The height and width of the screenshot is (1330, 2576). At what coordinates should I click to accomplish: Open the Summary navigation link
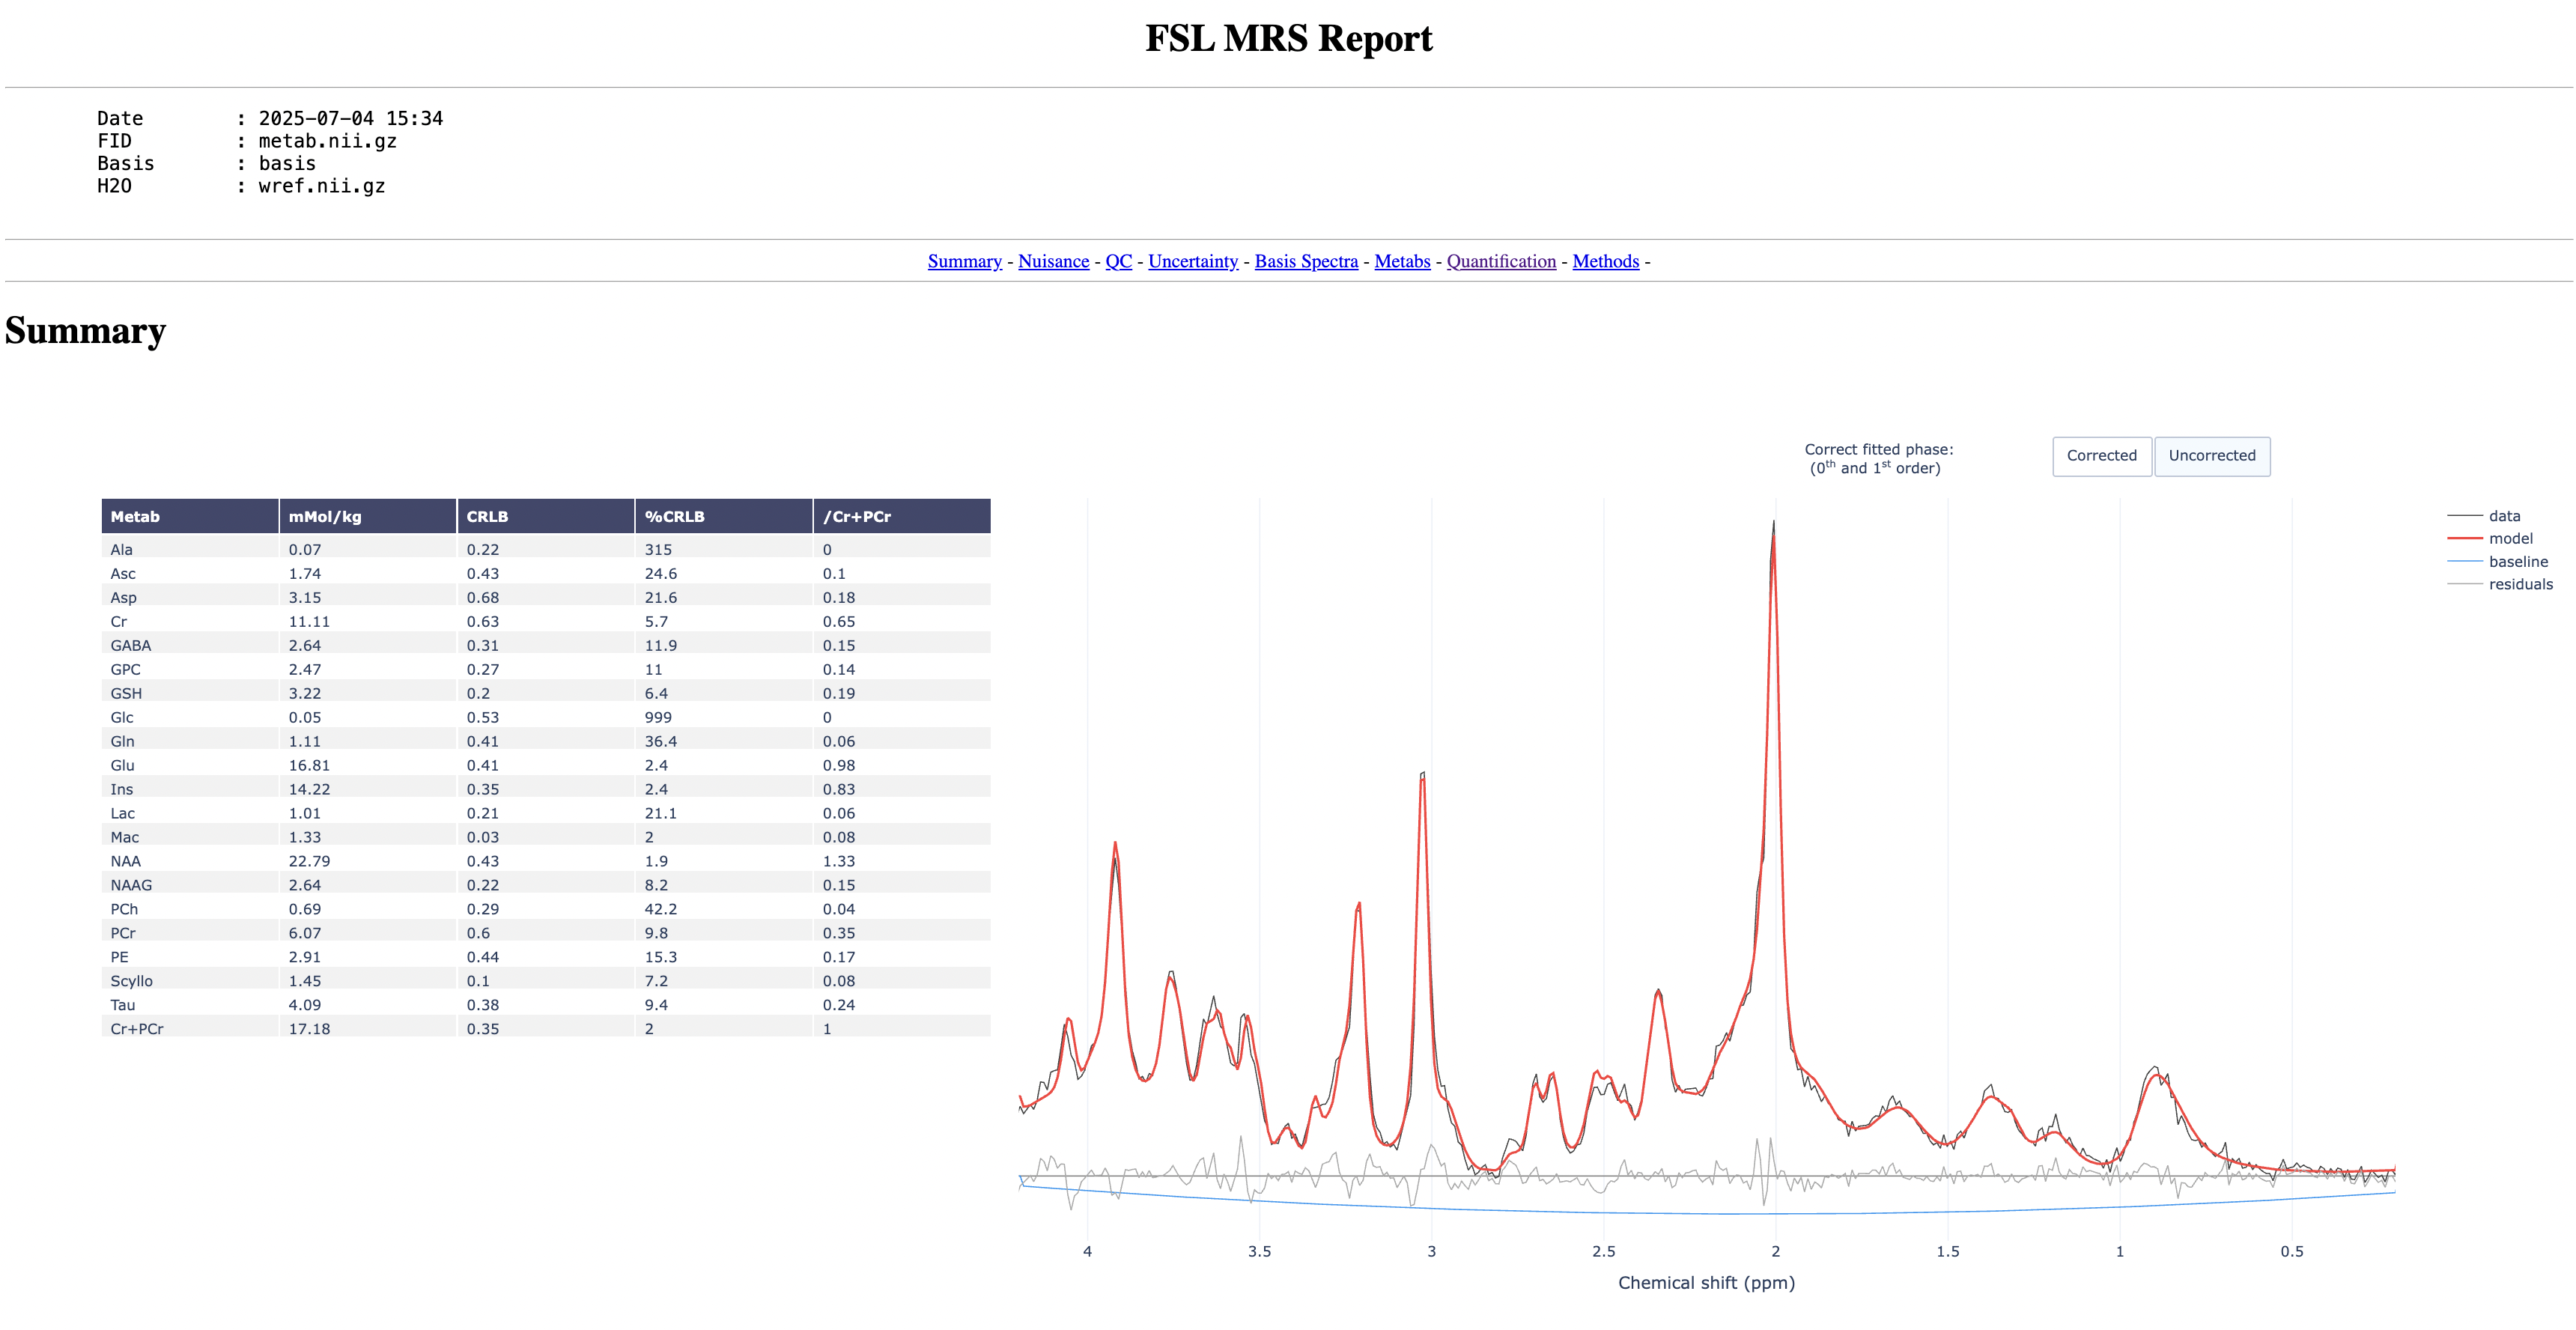(x=964, y=261)
